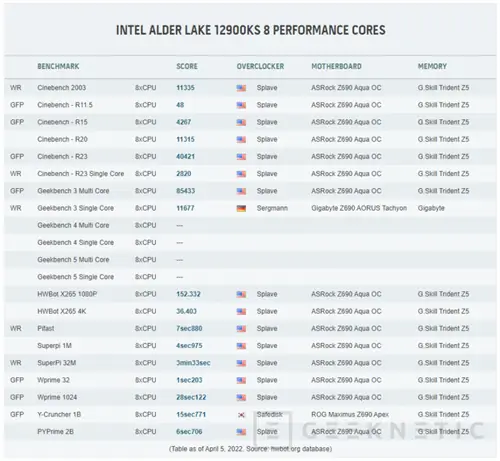Click the overclocker name Sergmann
500x461 pixels.
pyautogui.click(x=272, y=208)
